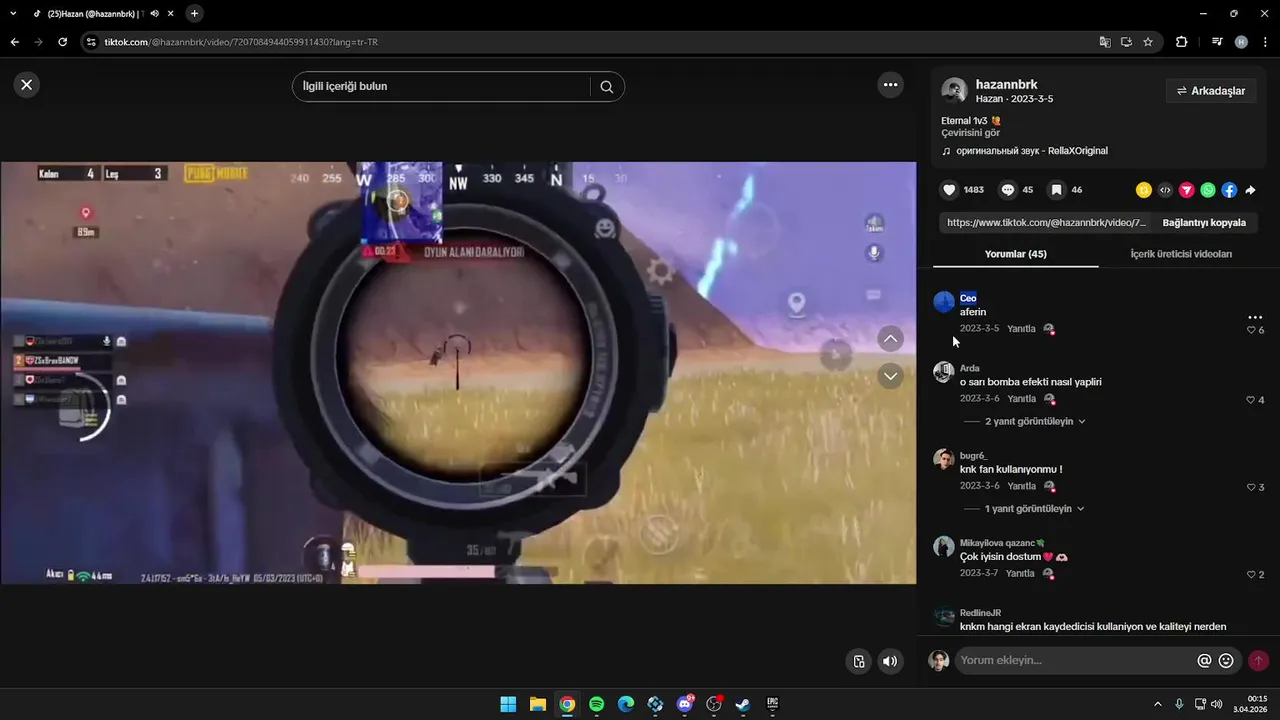Save video with bookmark icon 46
1280x720 pixels.
click(1056, 190)
